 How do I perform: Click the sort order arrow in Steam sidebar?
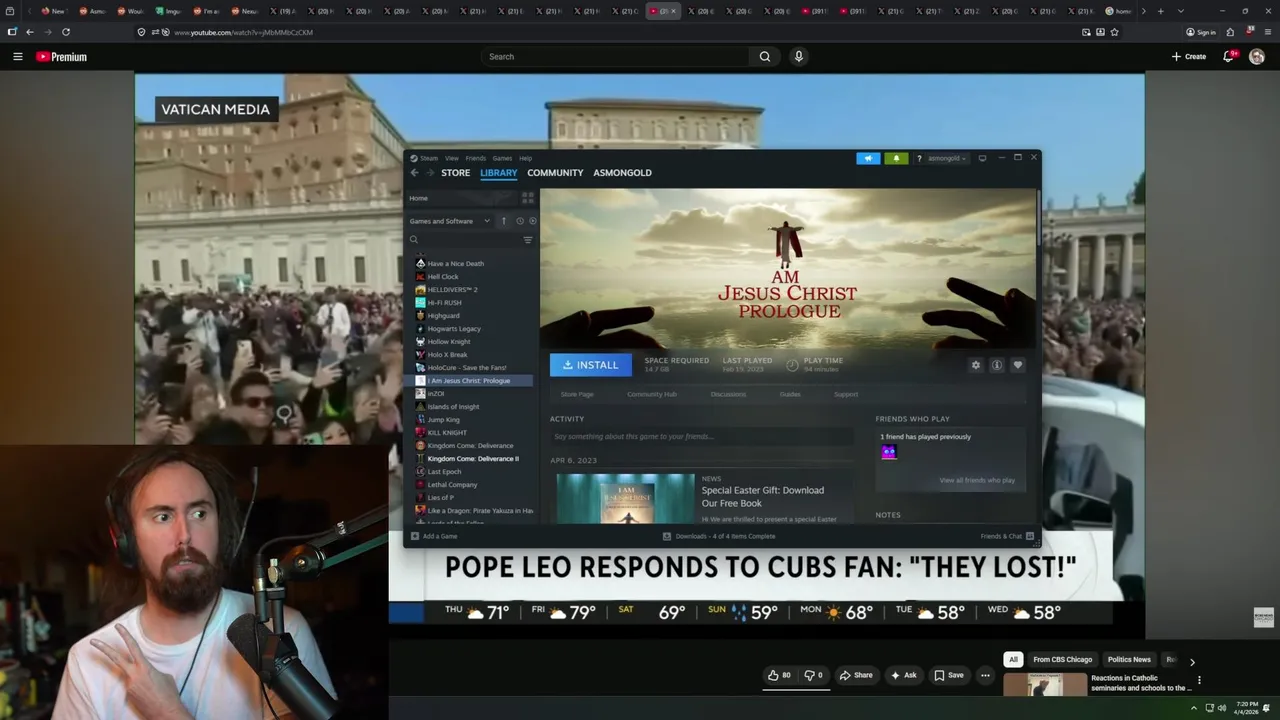point(504,221)
